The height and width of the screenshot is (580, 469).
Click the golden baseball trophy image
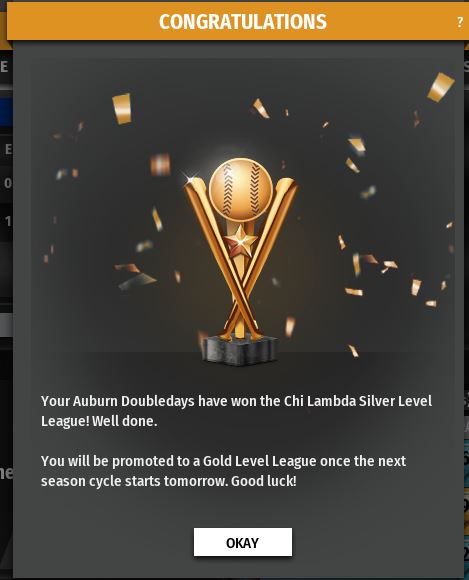(x=240, y=262)
